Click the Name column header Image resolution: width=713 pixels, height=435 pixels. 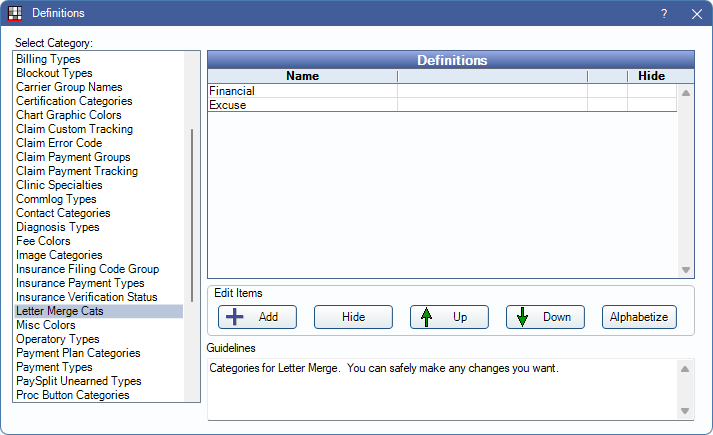pos(302,76)
